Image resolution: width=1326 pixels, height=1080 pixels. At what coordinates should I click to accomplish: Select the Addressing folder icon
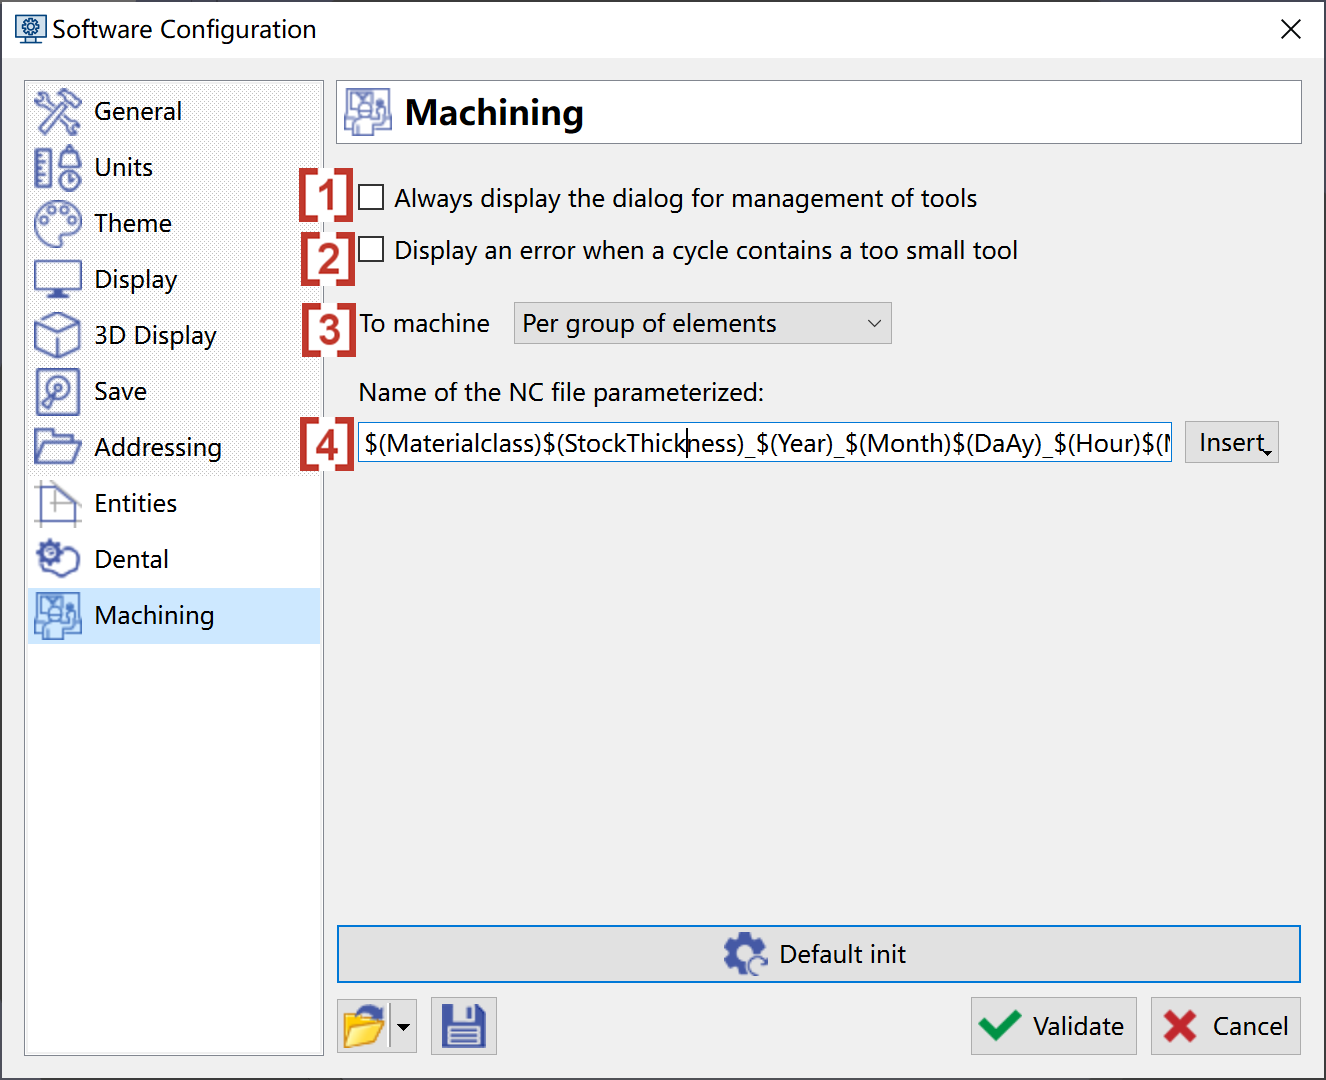[57, 447]
